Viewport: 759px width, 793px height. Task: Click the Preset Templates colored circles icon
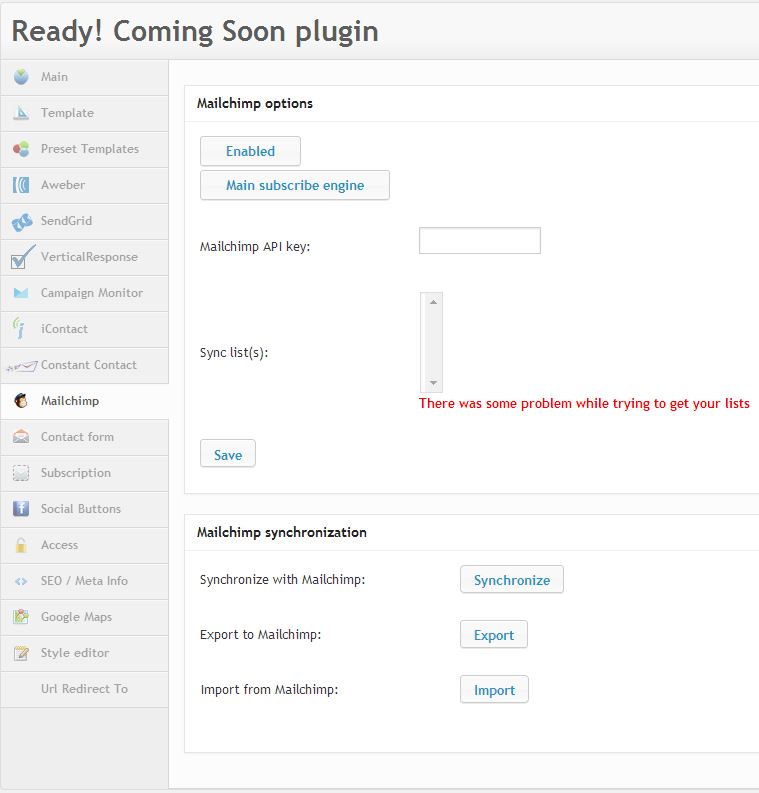click(x=21, y=149)
